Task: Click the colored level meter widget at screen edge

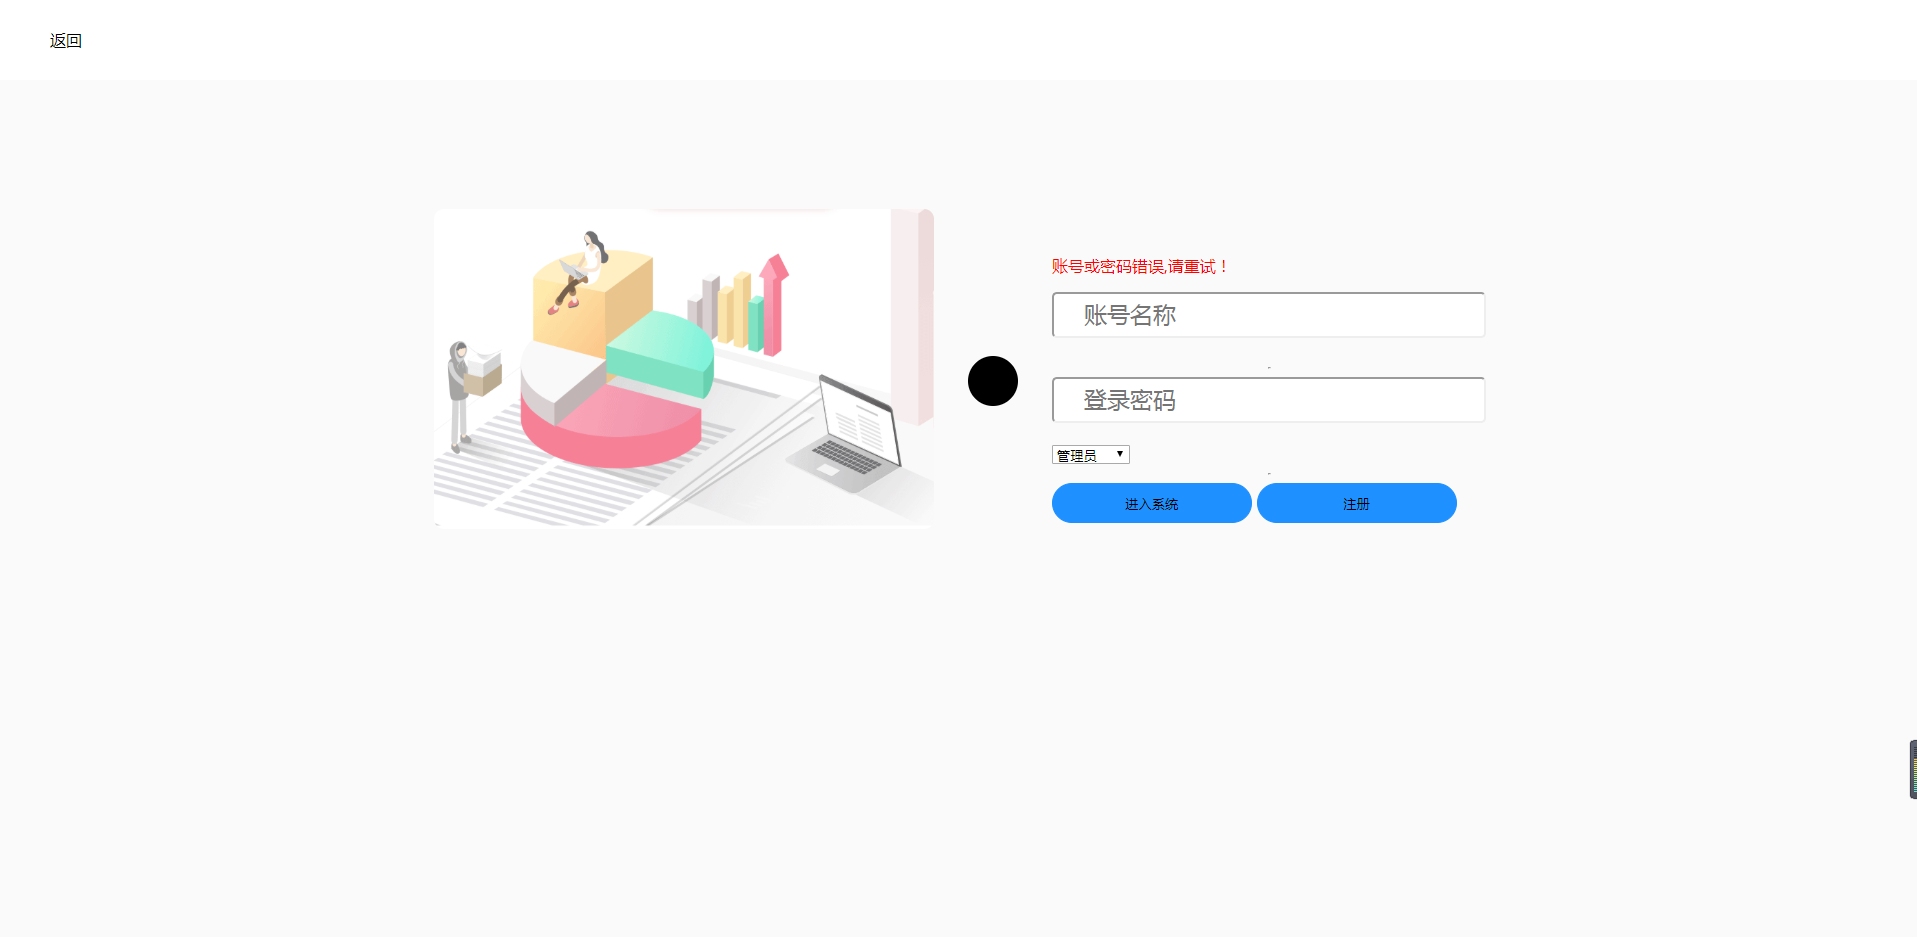Action: click(x=1912, y=769)
